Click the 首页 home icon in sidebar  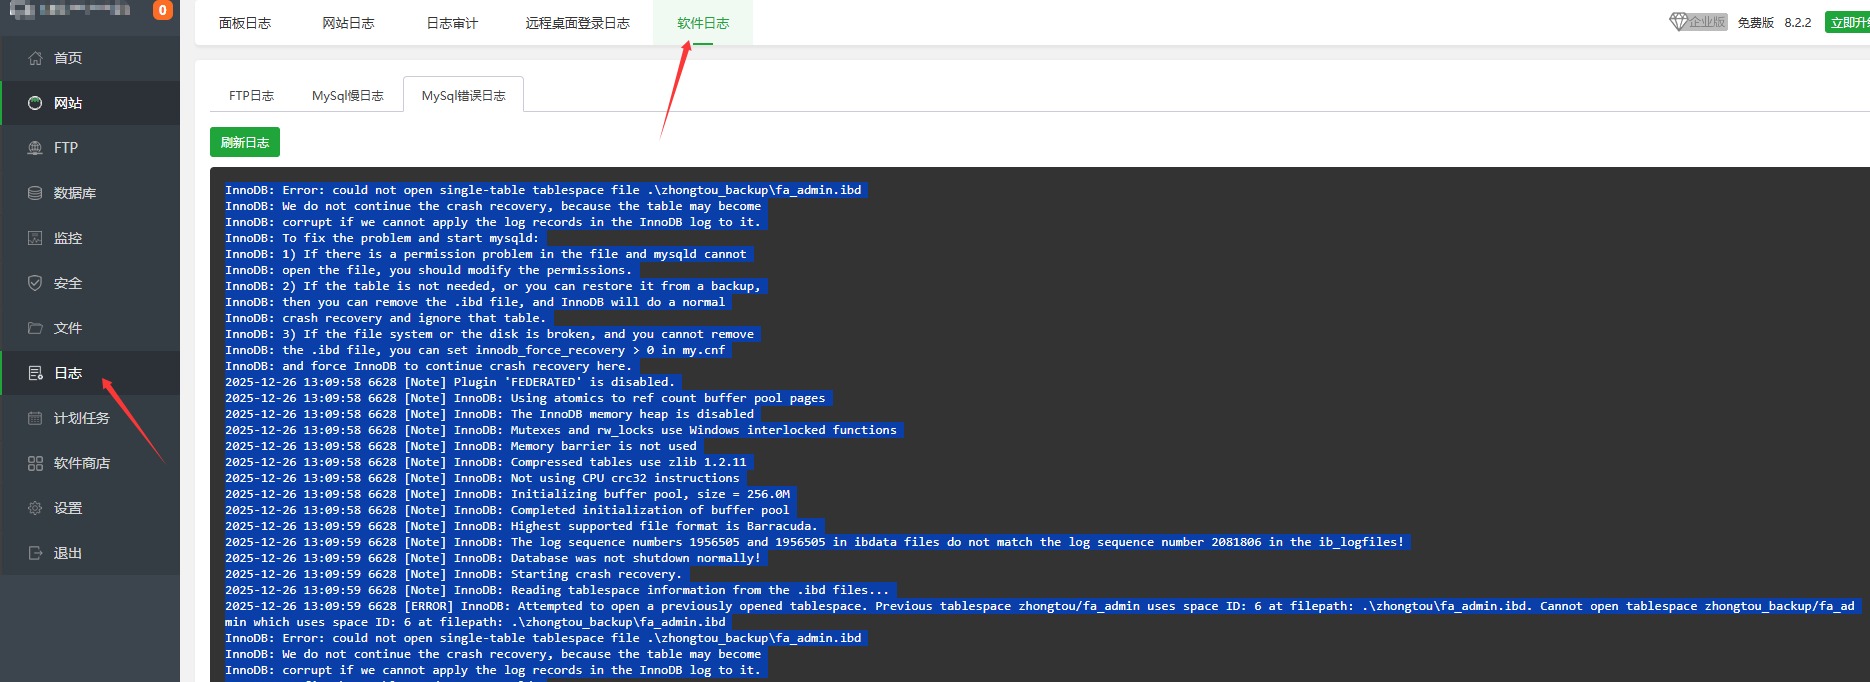pyautogui.click(x=35, y=58)
